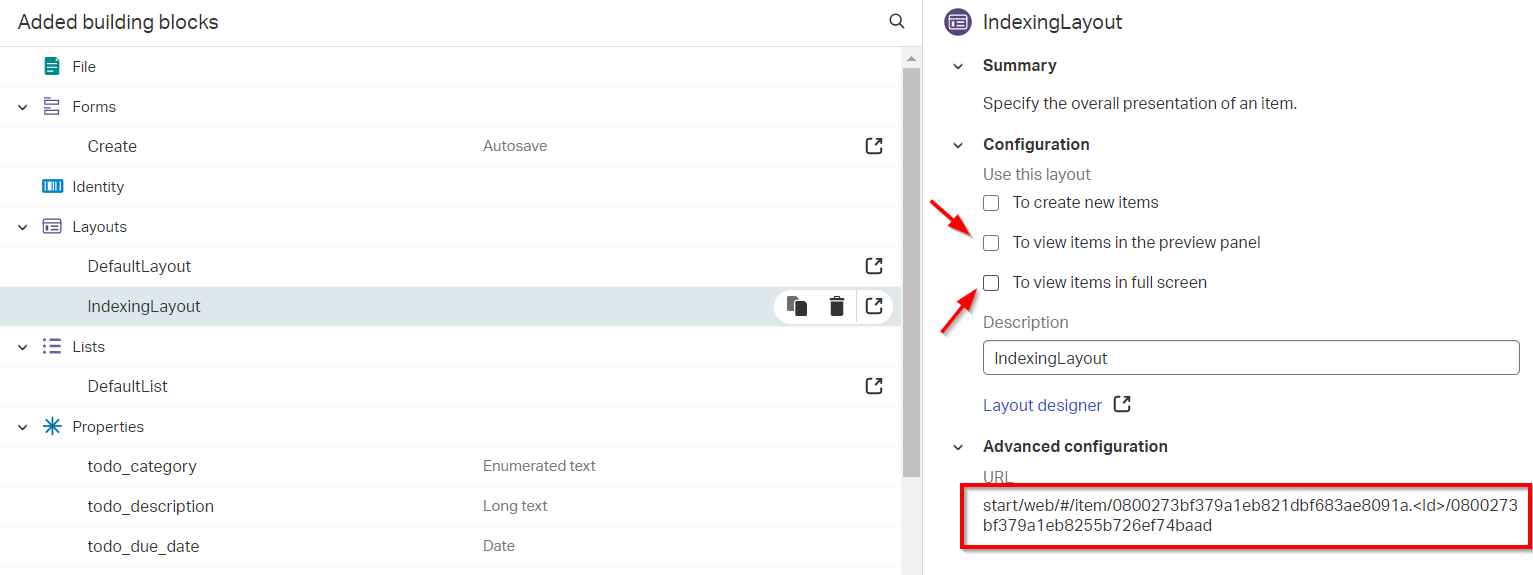Viewport: 1533px width, 575px height.
Task: Click the search icon in building blocks header
Action: pos(897,22)
